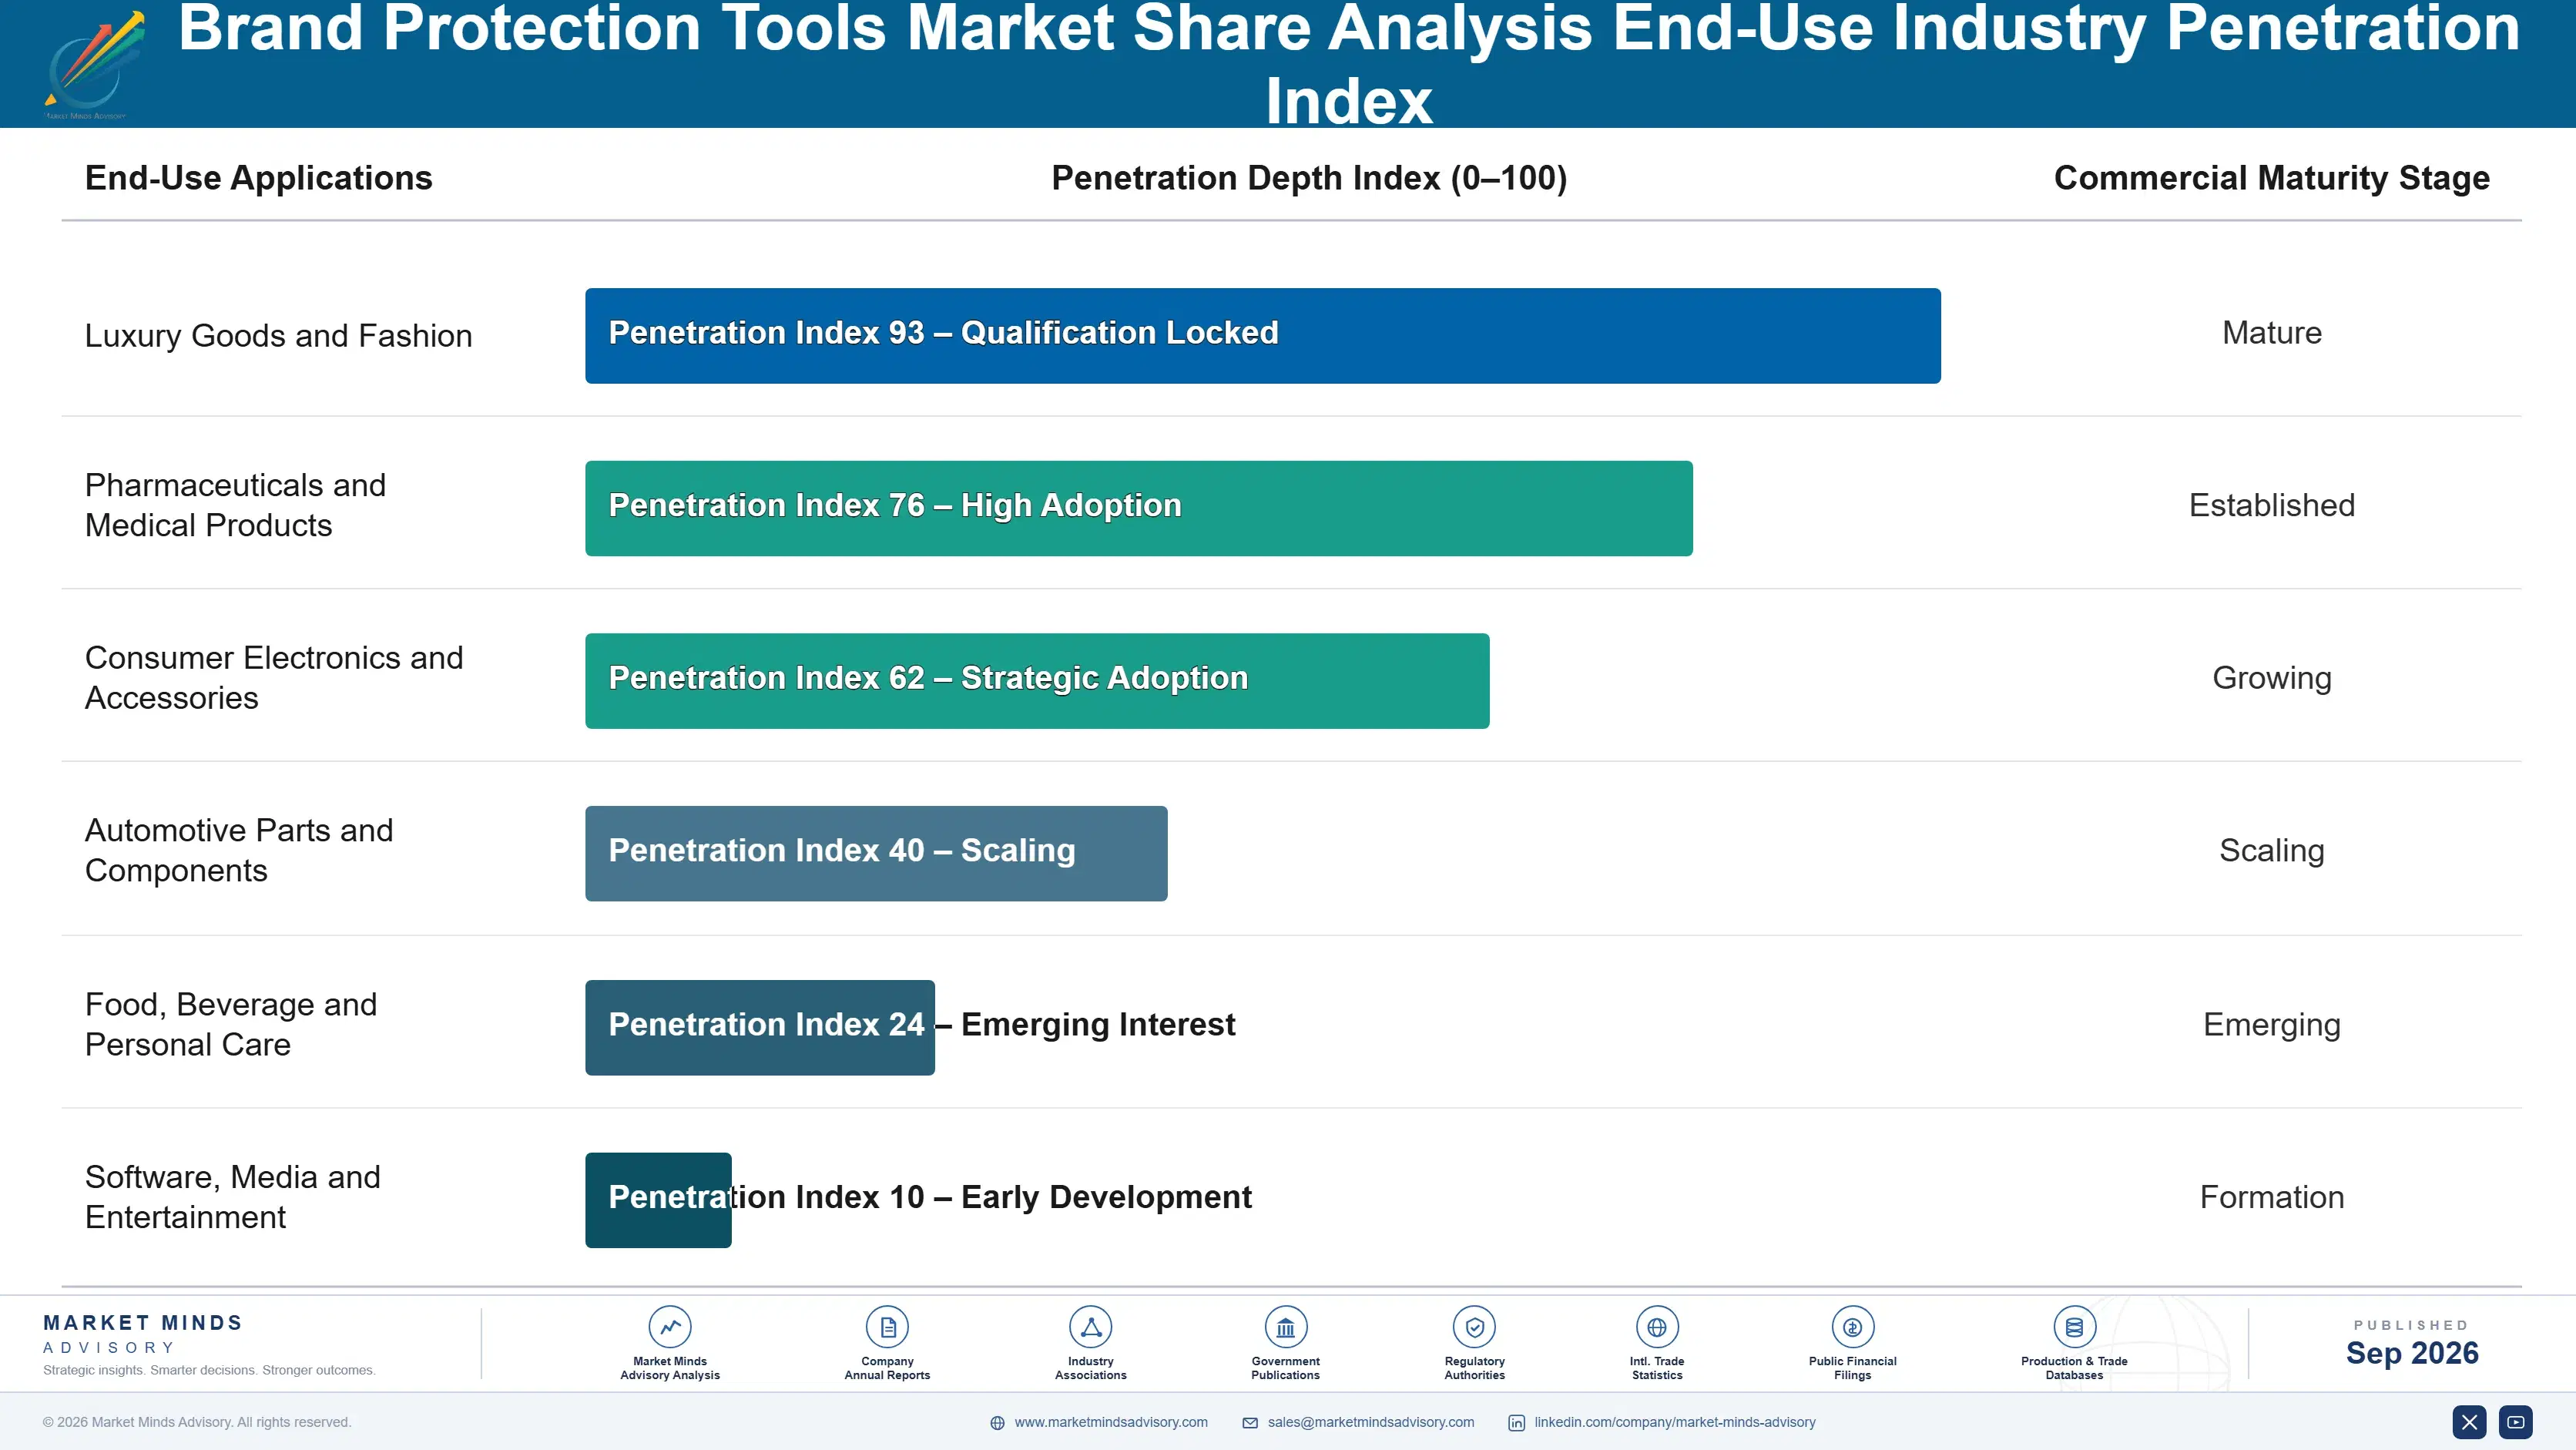The image size is (2576, 1450).
Task: Click the Public Financial Filings icon
Action: tap(1852, 1327)
